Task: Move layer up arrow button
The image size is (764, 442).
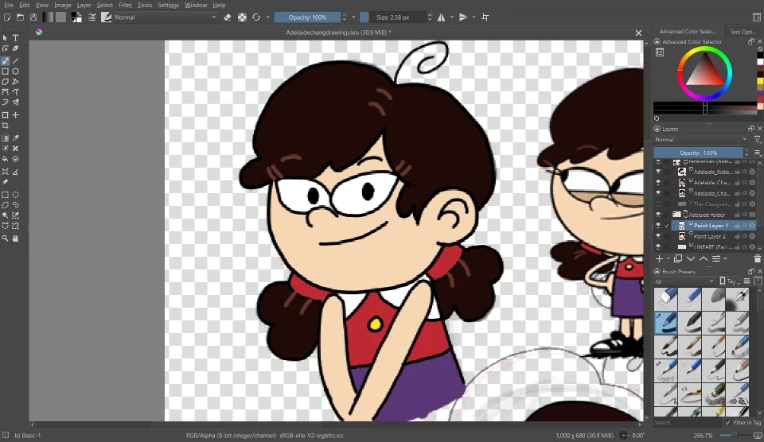Action: click(703, 259)
